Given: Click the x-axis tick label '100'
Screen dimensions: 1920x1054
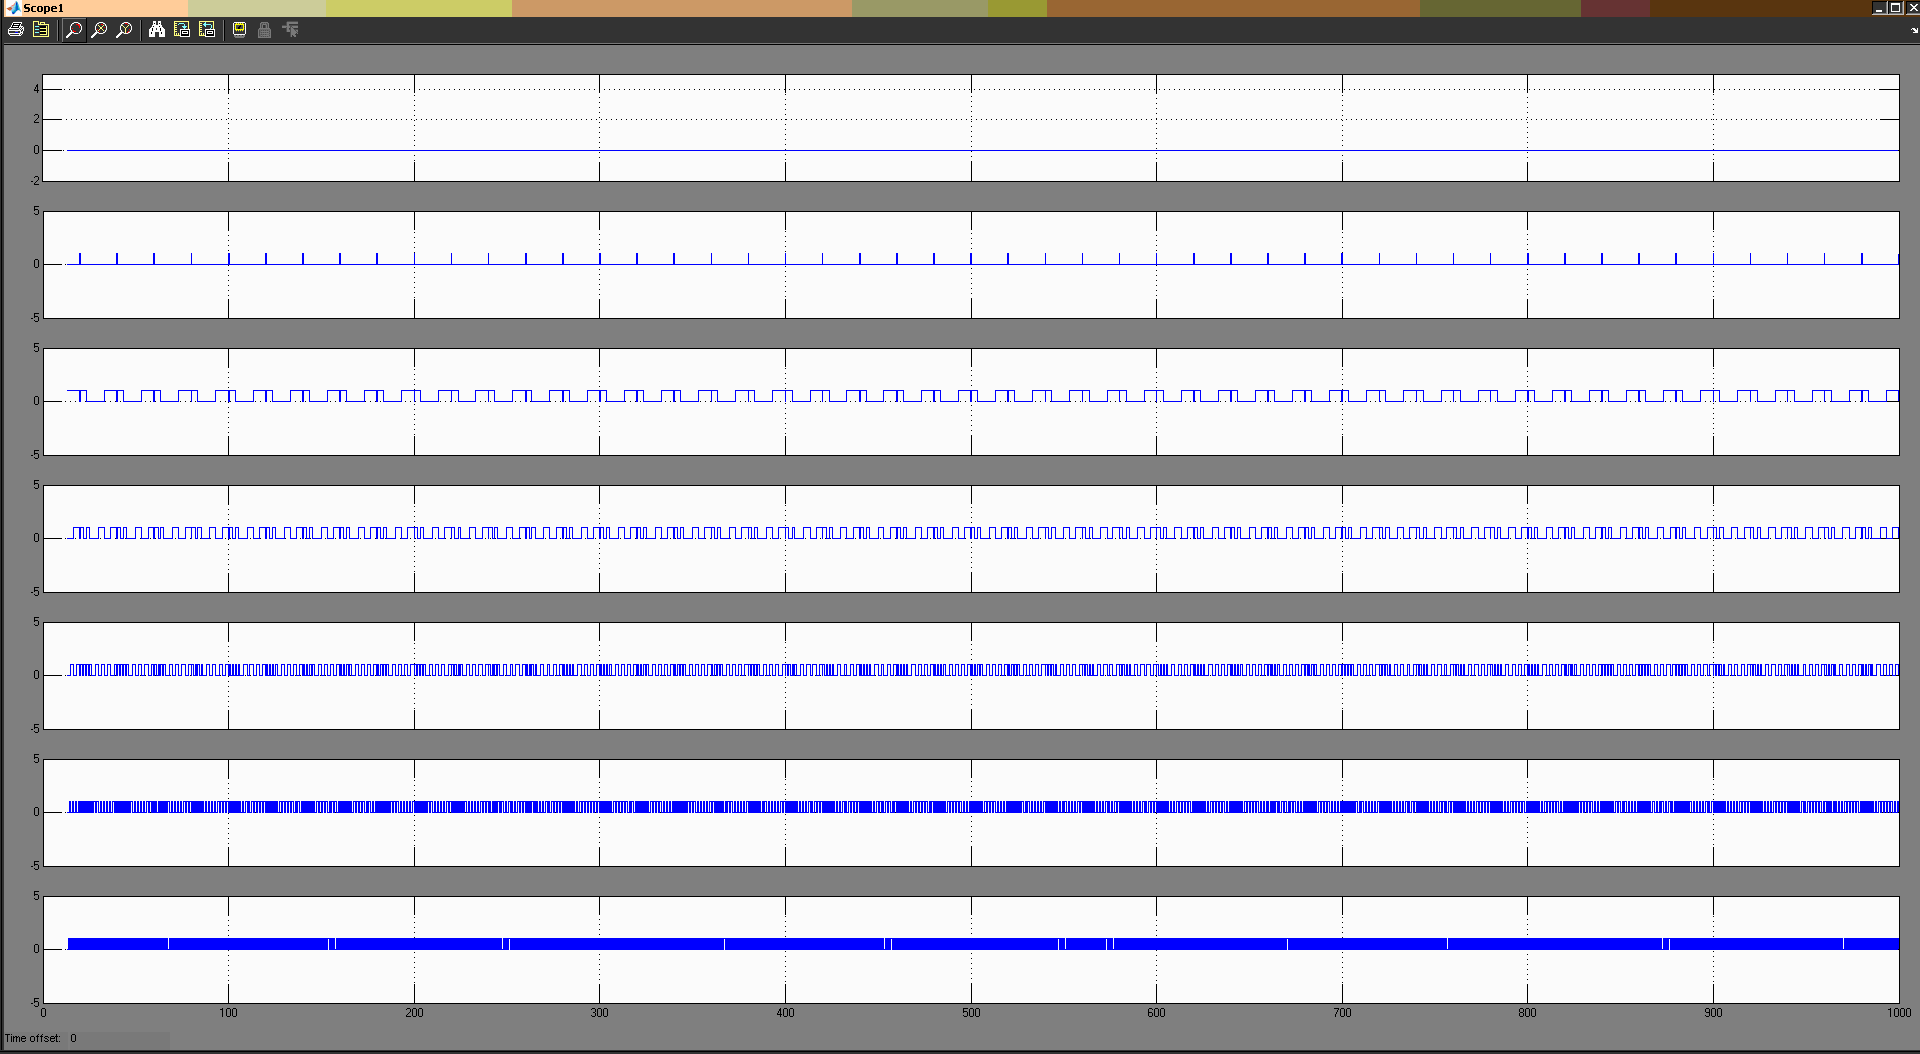Looking at the screenshot, I should pyautogui.click(x=228, y=1013).
